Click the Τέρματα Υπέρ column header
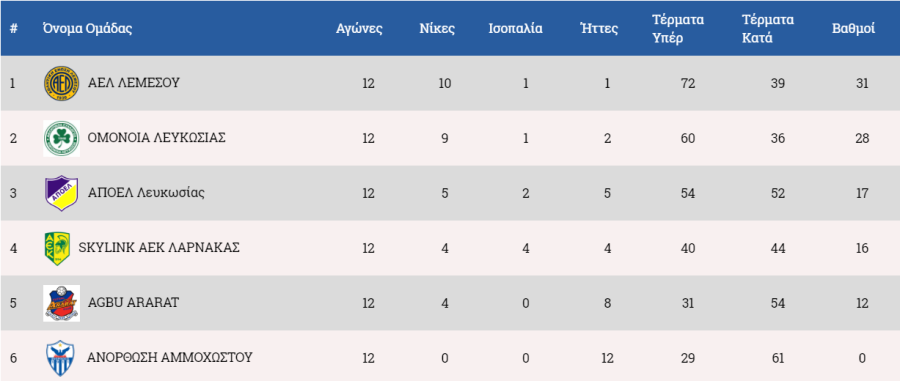The width and height of the screenshot is (900, 381). 678,29
